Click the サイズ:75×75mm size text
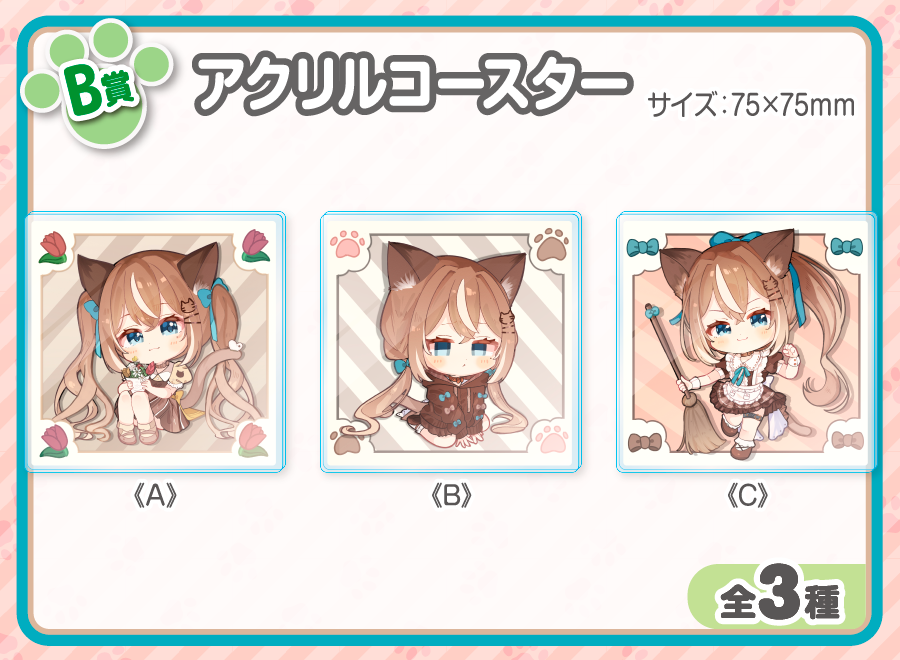 [751, 106]
